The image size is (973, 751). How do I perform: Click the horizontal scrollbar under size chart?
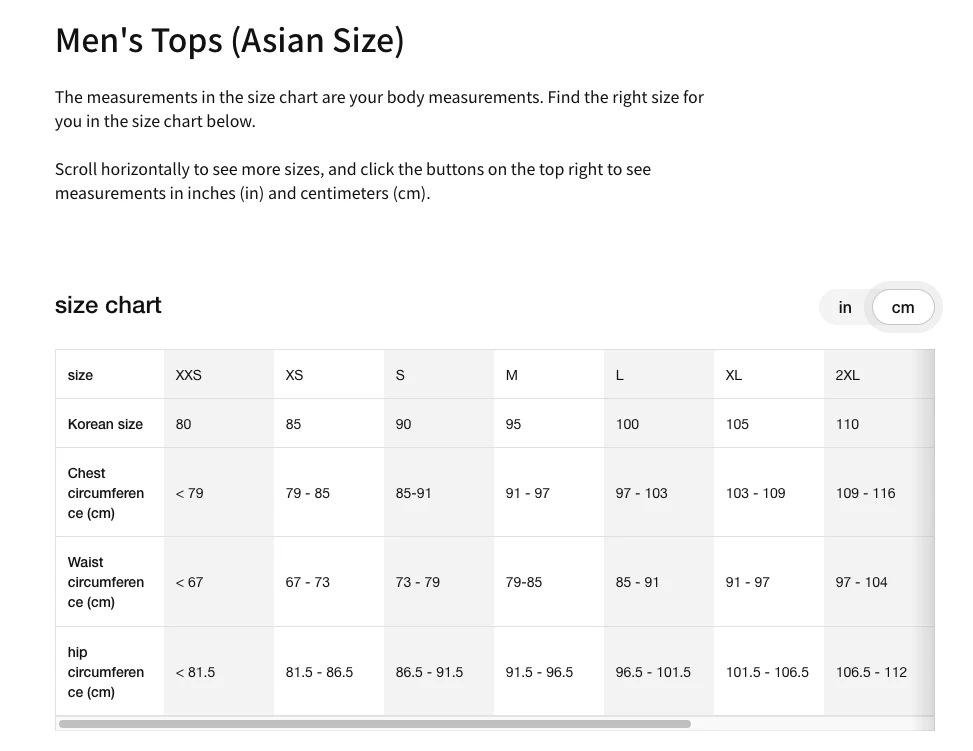tap(374, 723)
